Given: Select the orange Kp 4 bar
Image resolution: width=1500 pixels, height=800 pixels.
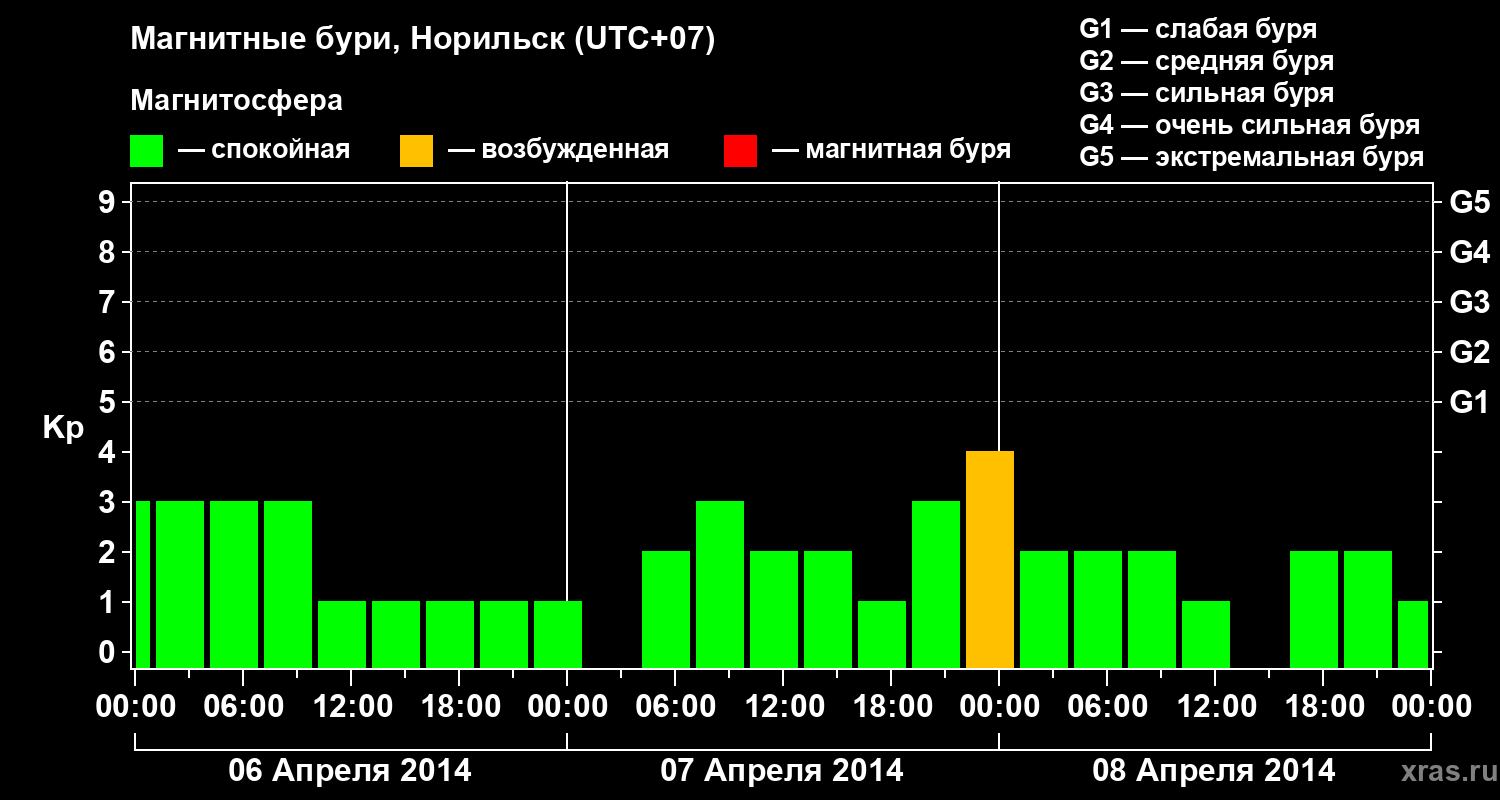Looking at the screenshot, I should 990,559.
